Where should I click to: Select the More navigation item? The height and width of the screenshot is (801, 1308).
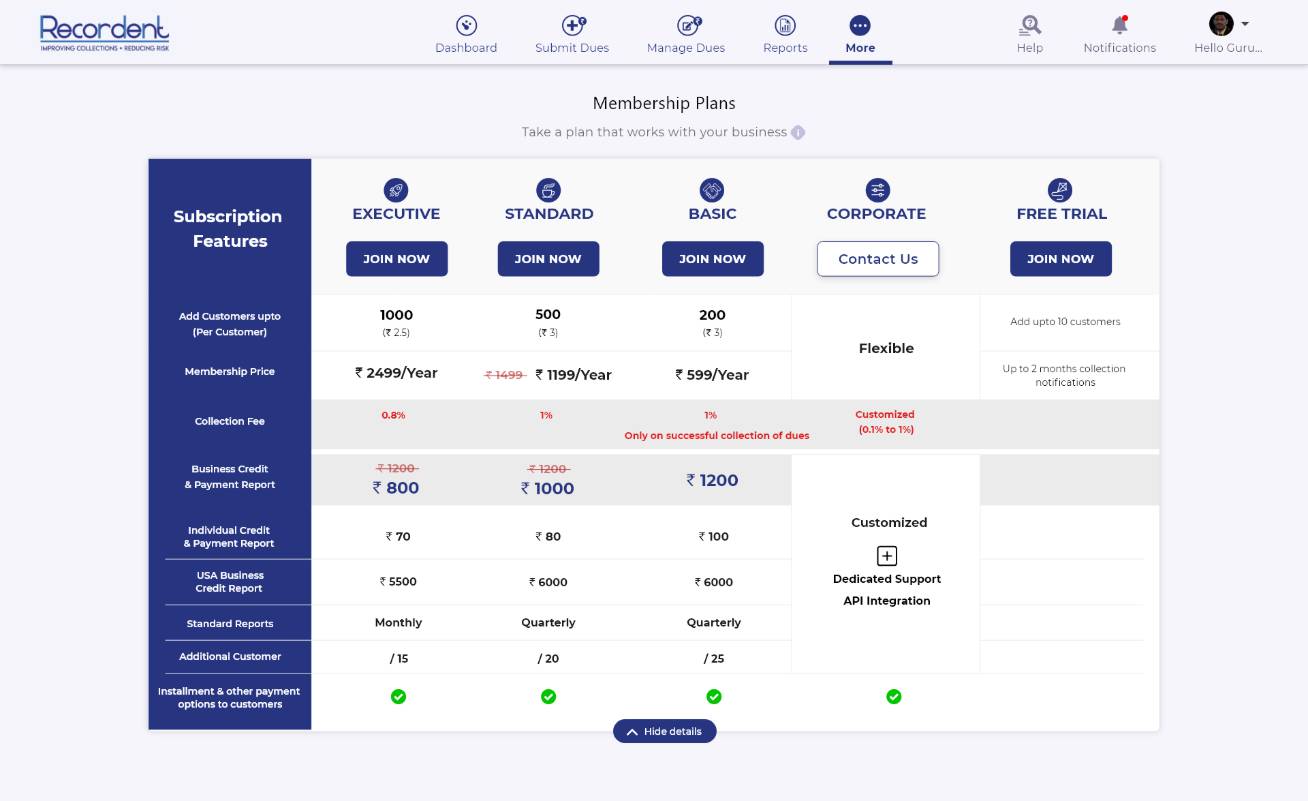[x=860, y=35]
